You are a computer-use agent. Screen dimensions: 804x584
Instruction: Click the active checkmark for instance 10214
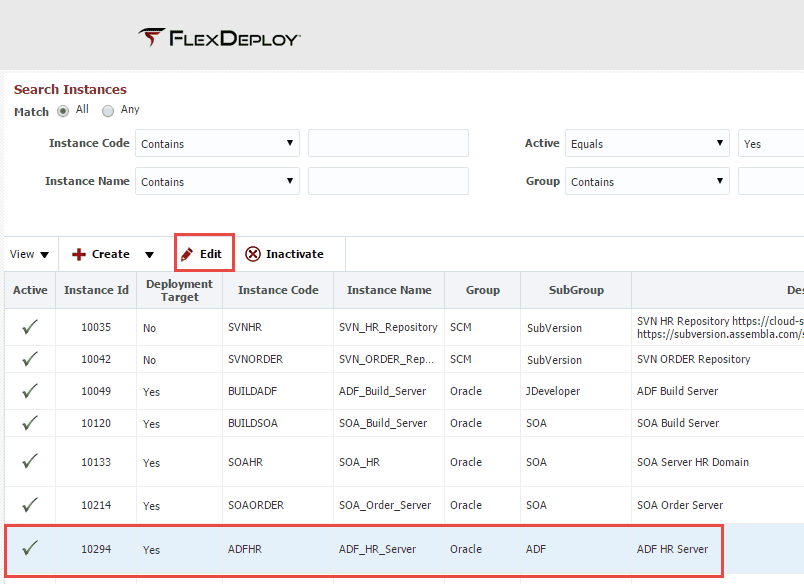[x=30, y=505]
